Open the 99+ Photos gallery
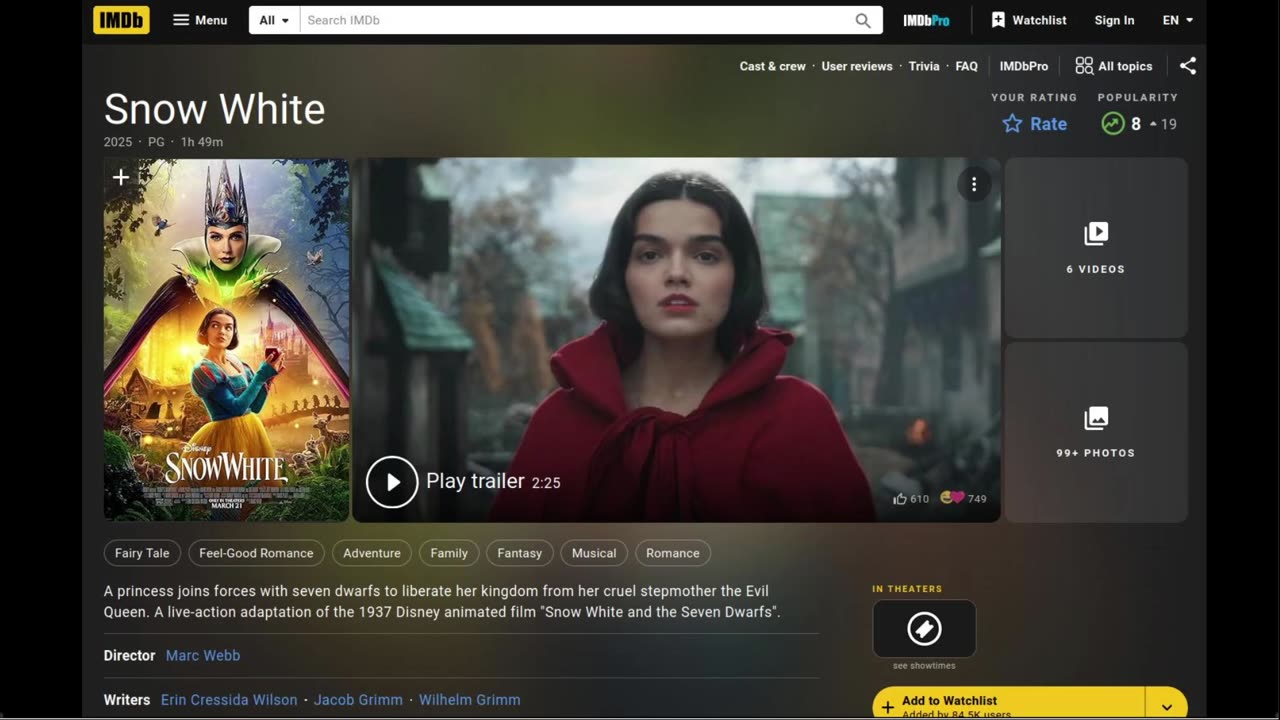 pos(1096,432)
